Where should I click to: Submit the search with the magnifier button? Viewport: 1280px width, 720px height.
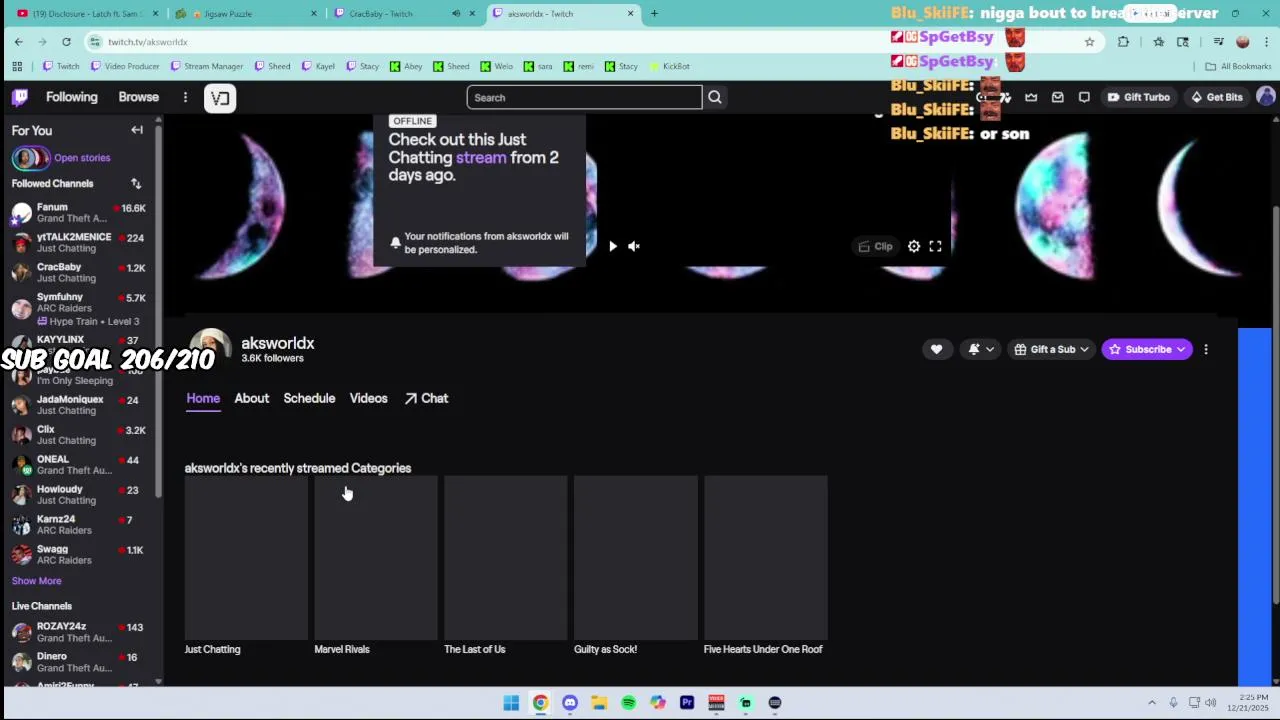(715, 97)
